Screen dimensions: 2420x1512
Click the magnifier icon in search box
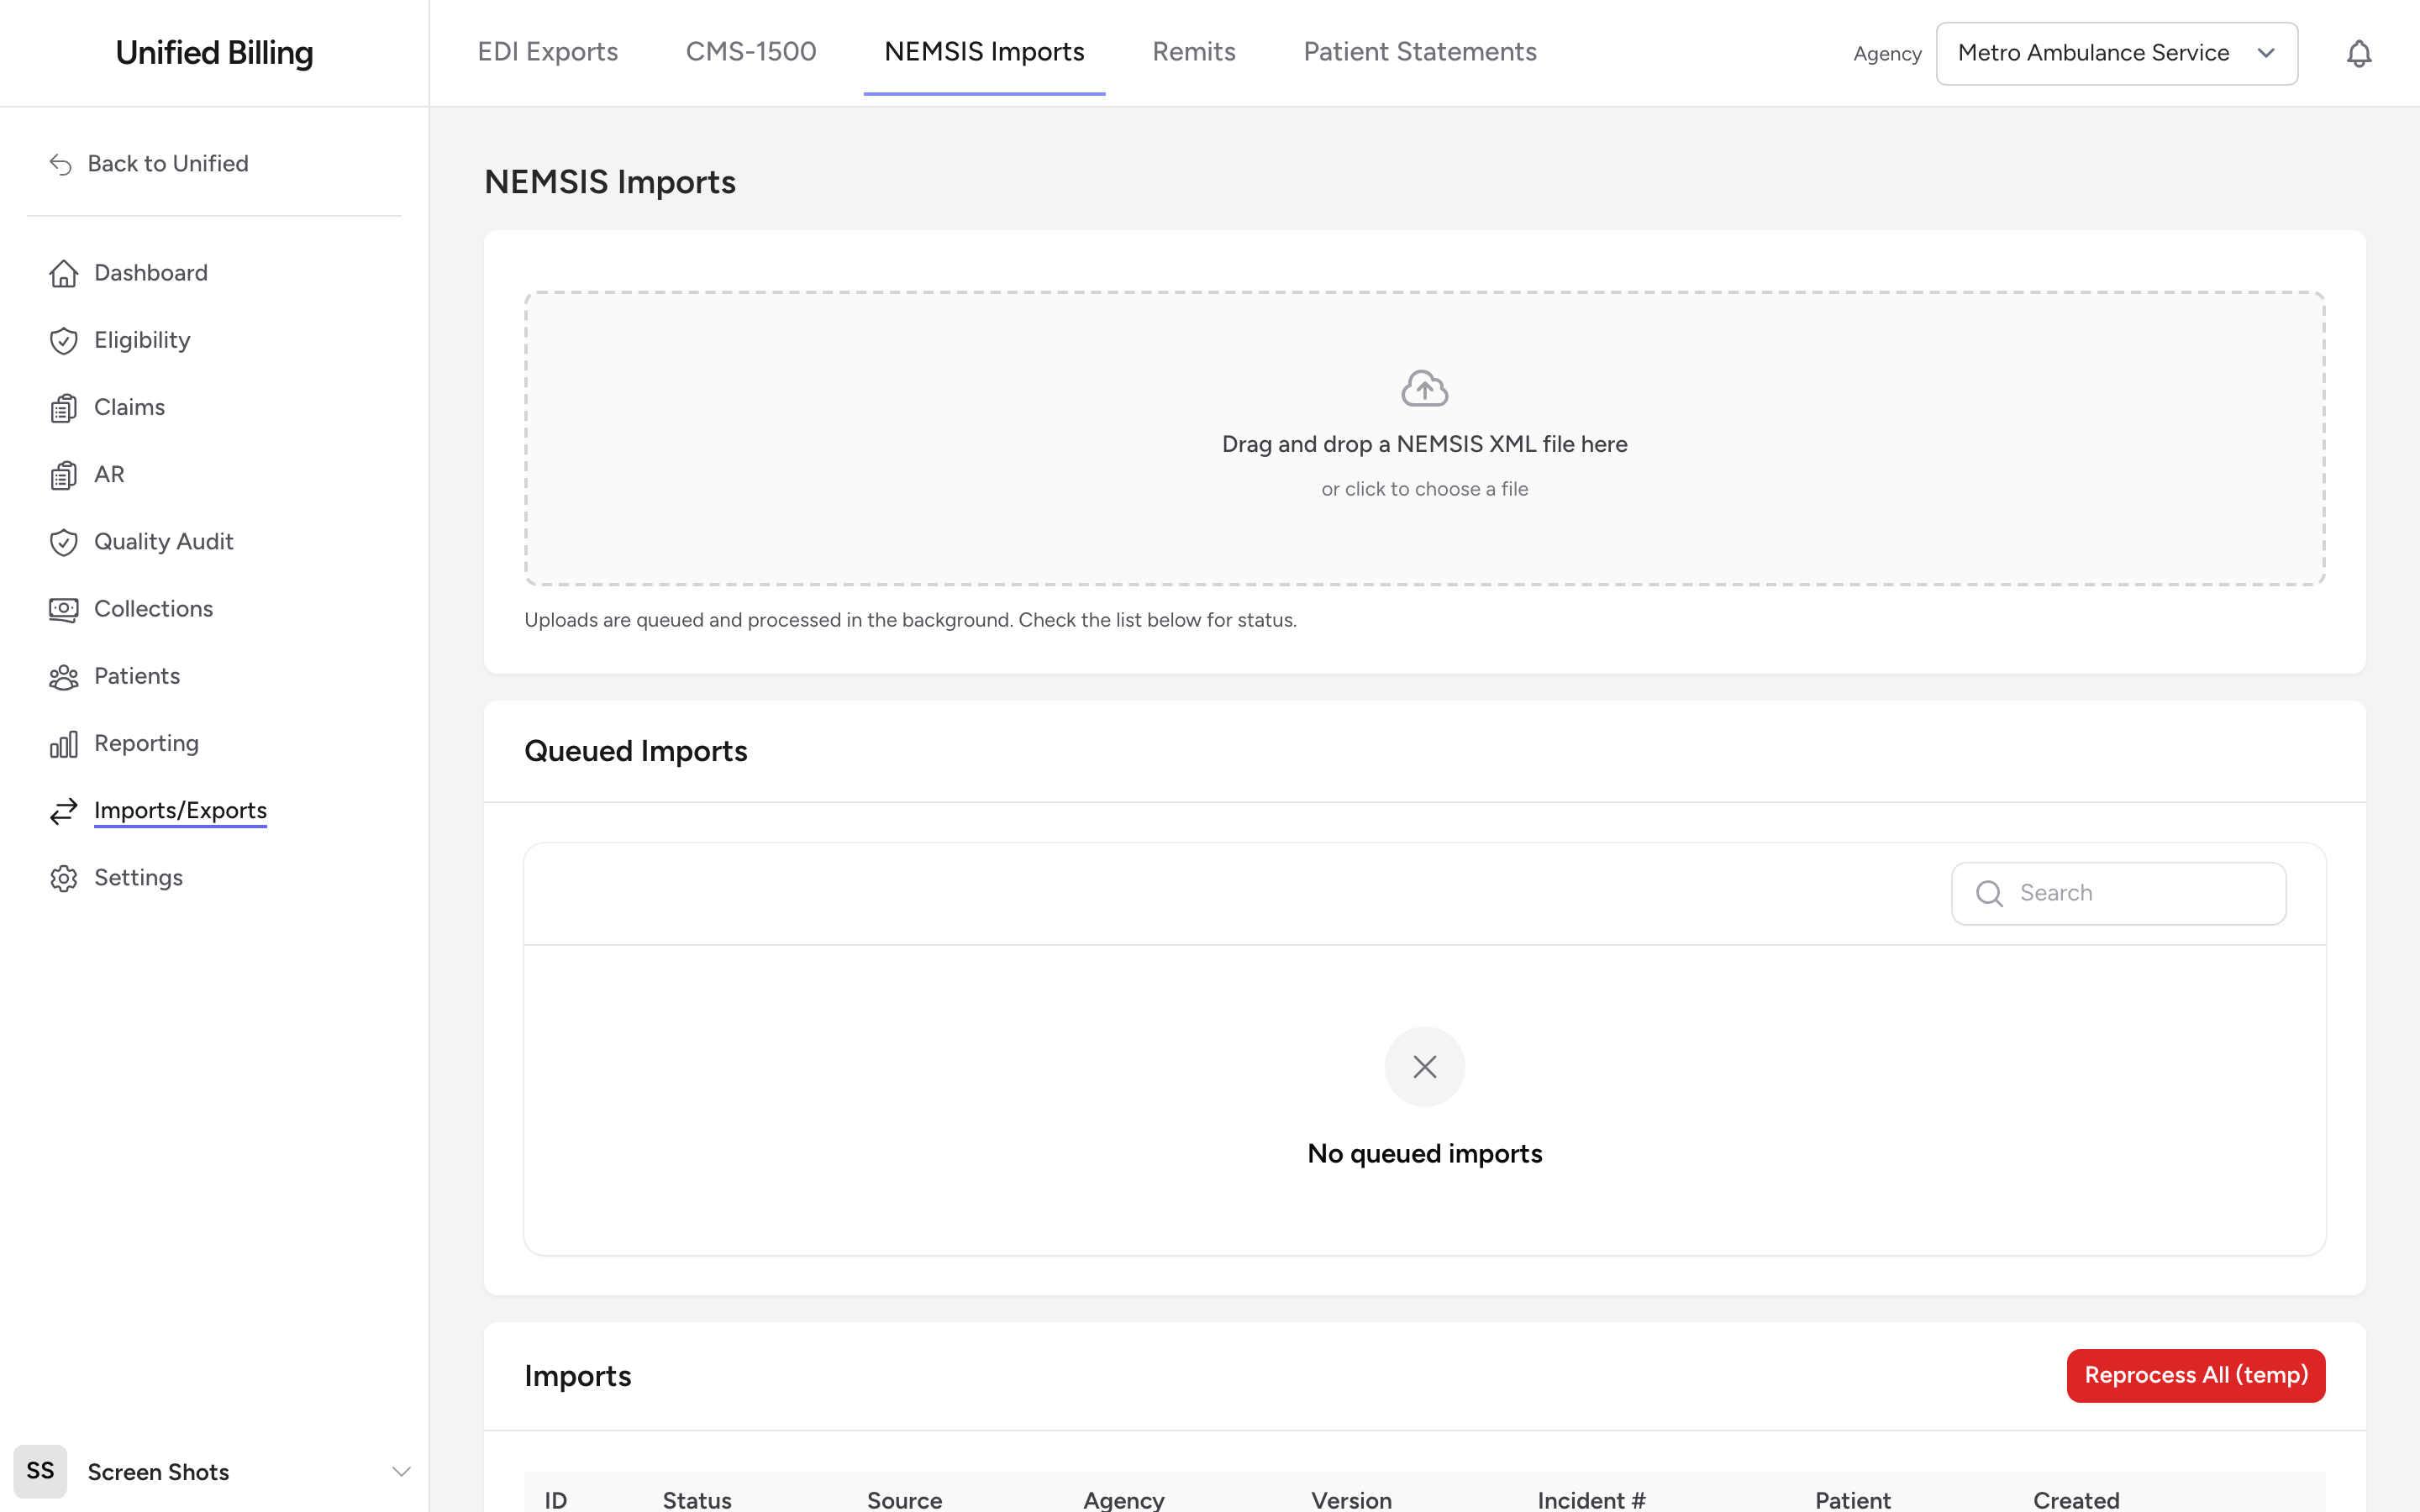pyautogui.click(x=1990, y=893)
